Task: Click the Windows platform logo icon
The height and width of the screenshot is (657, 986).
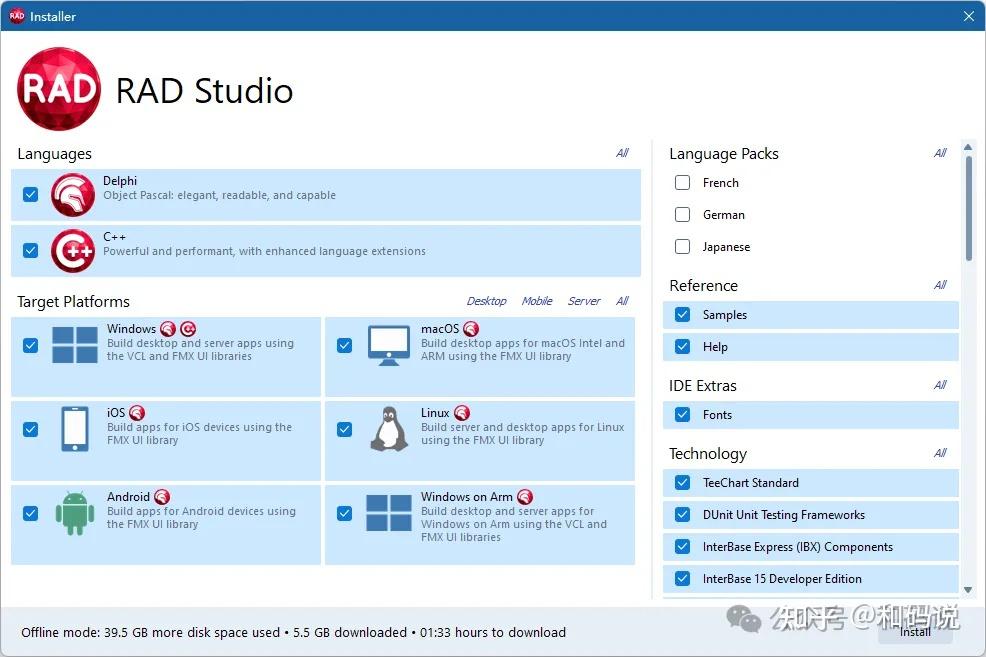Action: click(74, 345)
